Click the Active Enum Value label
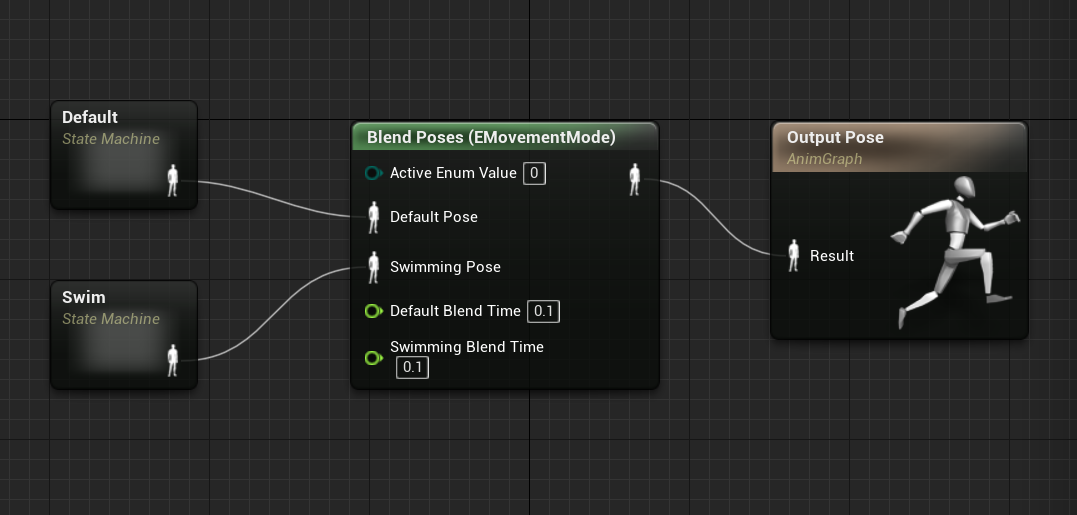The height and width of the screenshot is (515, 1077). click(453, 173)
